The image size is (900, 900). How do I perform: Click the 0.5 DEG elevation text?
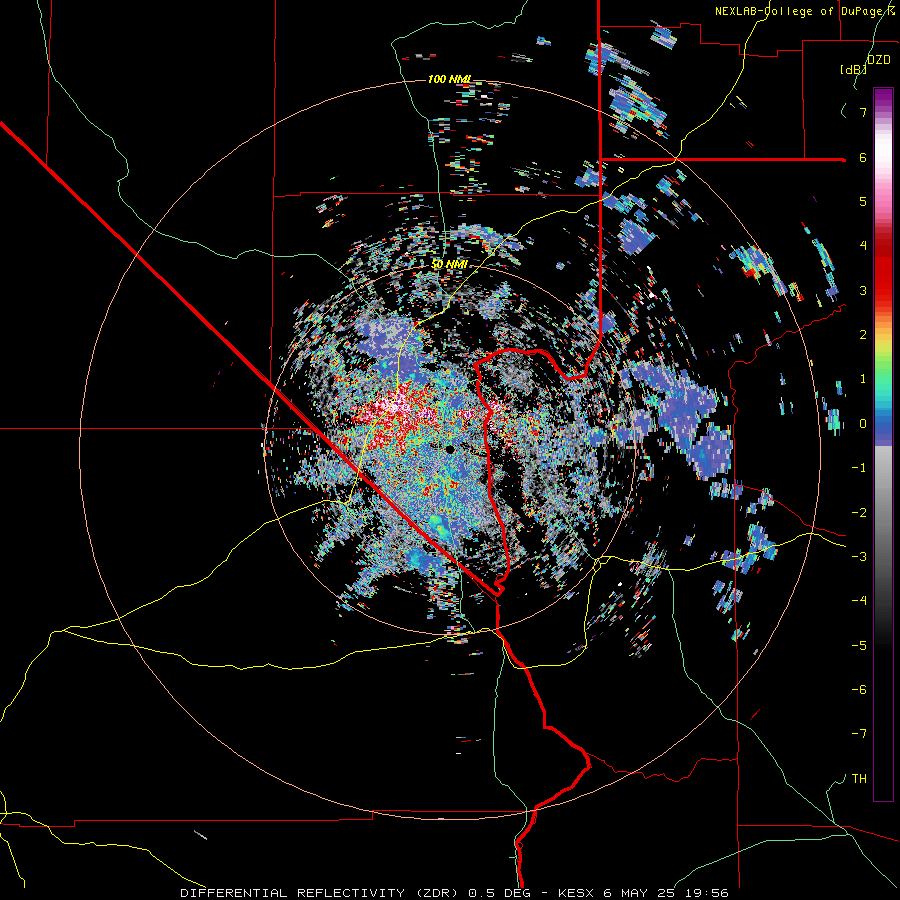coord(499,893)
